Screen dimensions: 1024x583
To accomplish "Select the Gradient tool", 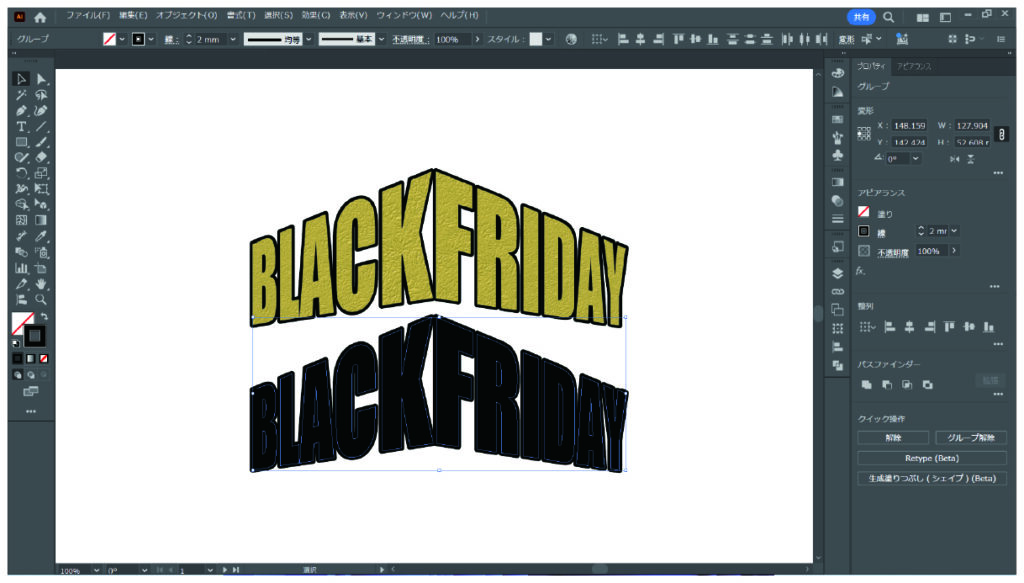I will (x=41, y=221).
